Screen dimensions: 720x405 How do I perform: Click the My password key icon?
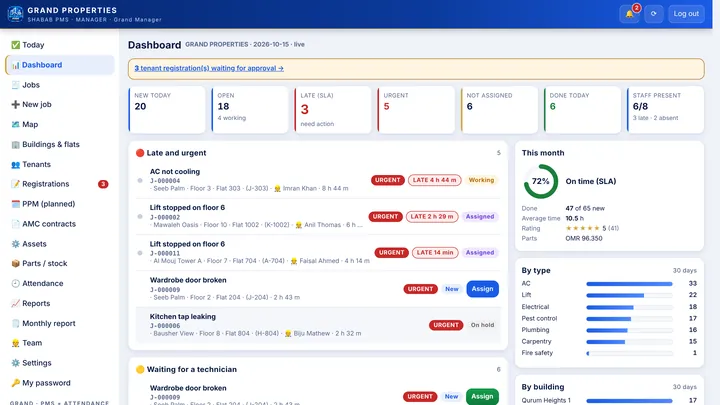click(x=16, y=383)
